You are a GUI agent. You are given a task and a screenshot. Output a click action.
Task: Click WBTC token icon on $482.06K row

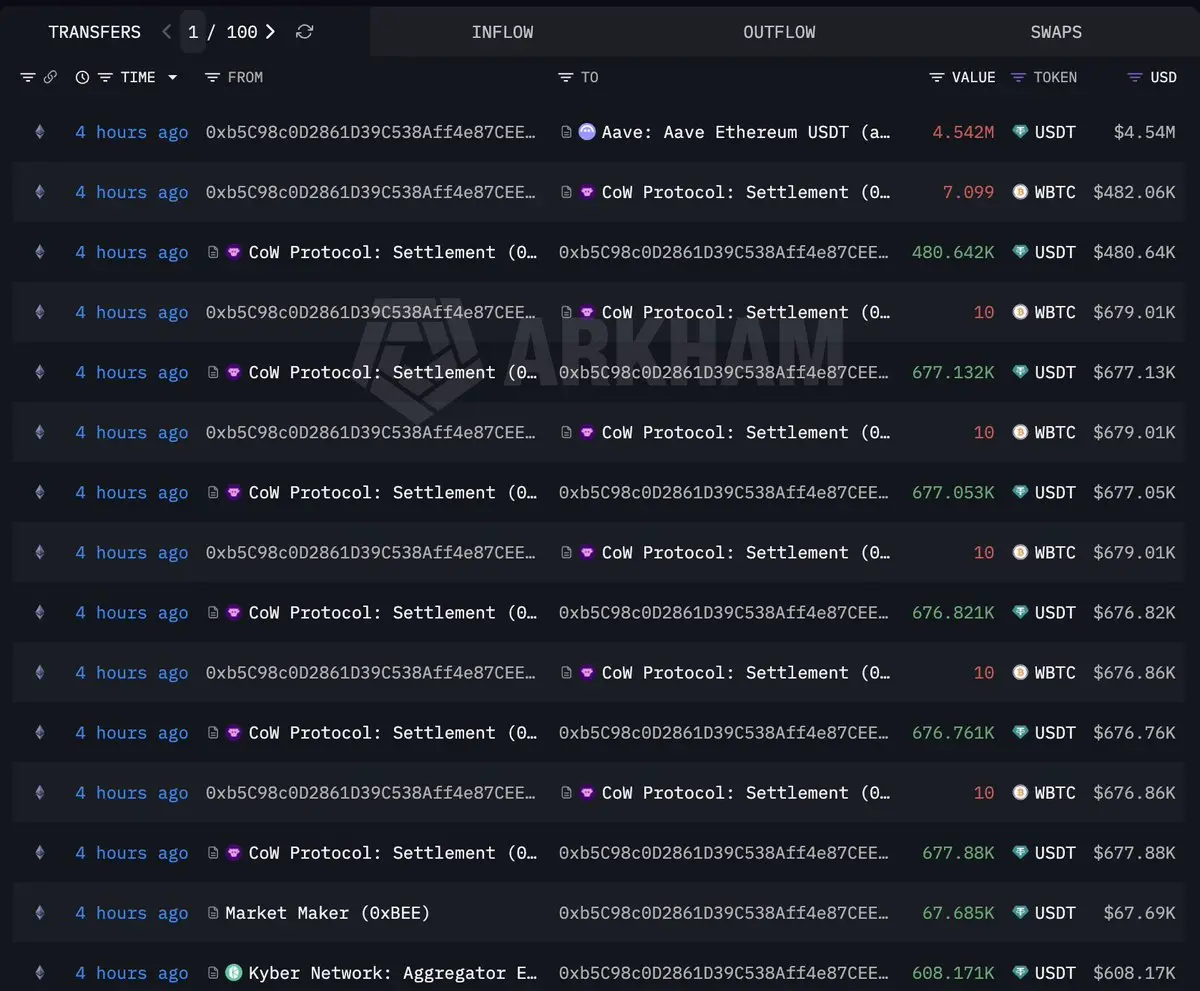(1020, 192)
